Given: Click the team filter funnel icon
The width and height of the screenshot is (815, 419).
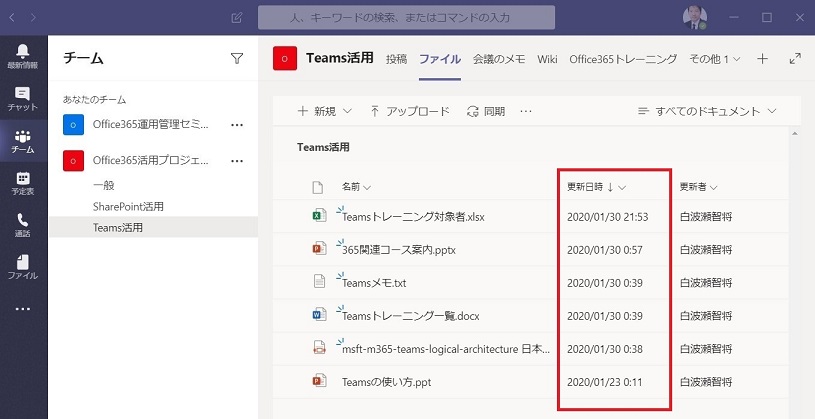Looking at the screenshot, I should pos(237,59).
